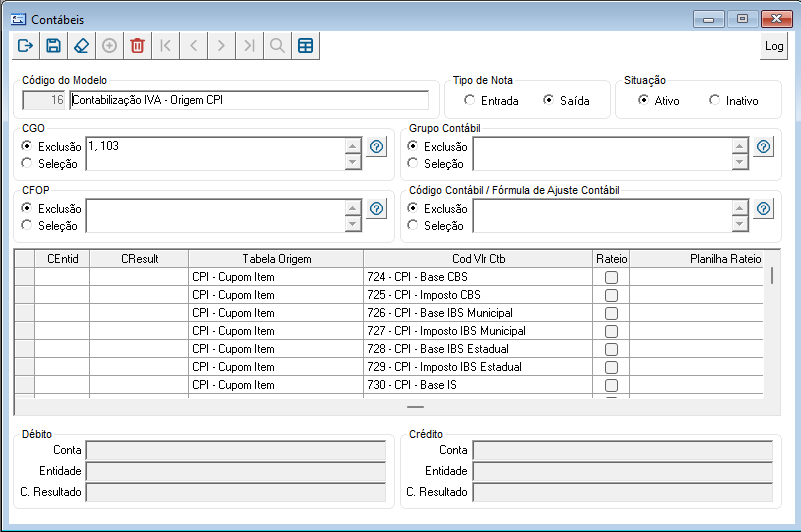
Task: Click the Código Contábil scroll-down arrow
Action: point(739,224)
